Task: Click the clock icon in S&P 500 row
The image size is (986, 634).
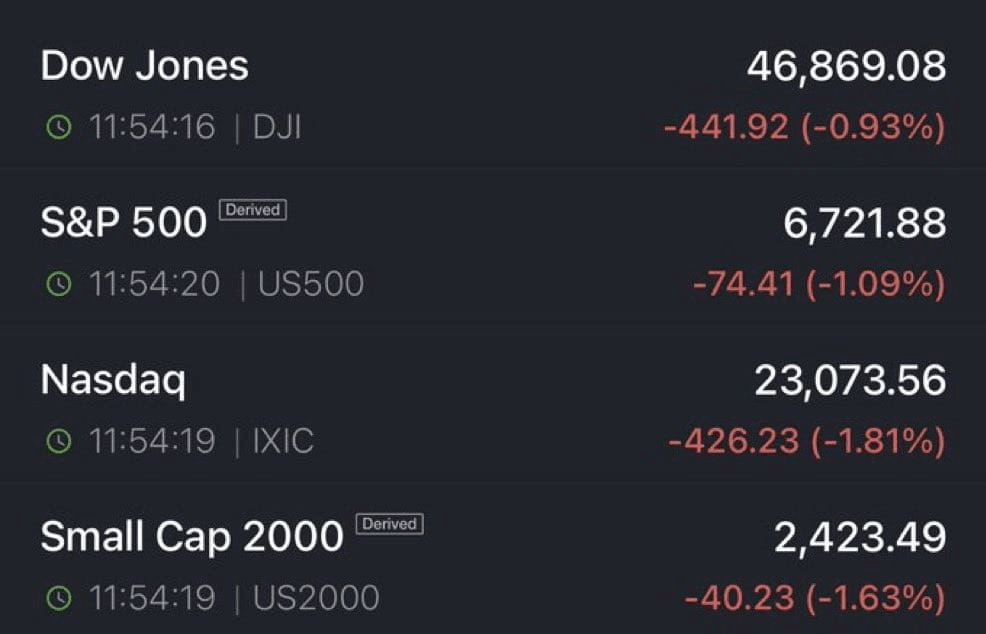Action: click(x=60, y=285)
